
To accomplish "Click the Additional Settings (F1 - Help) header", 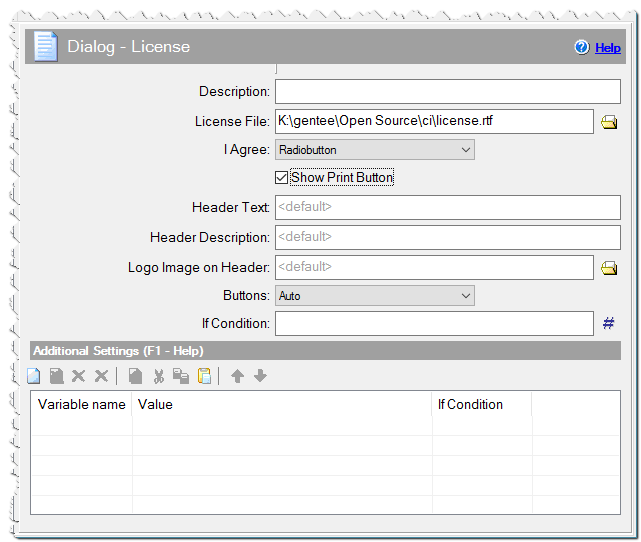I will [325, 351].
